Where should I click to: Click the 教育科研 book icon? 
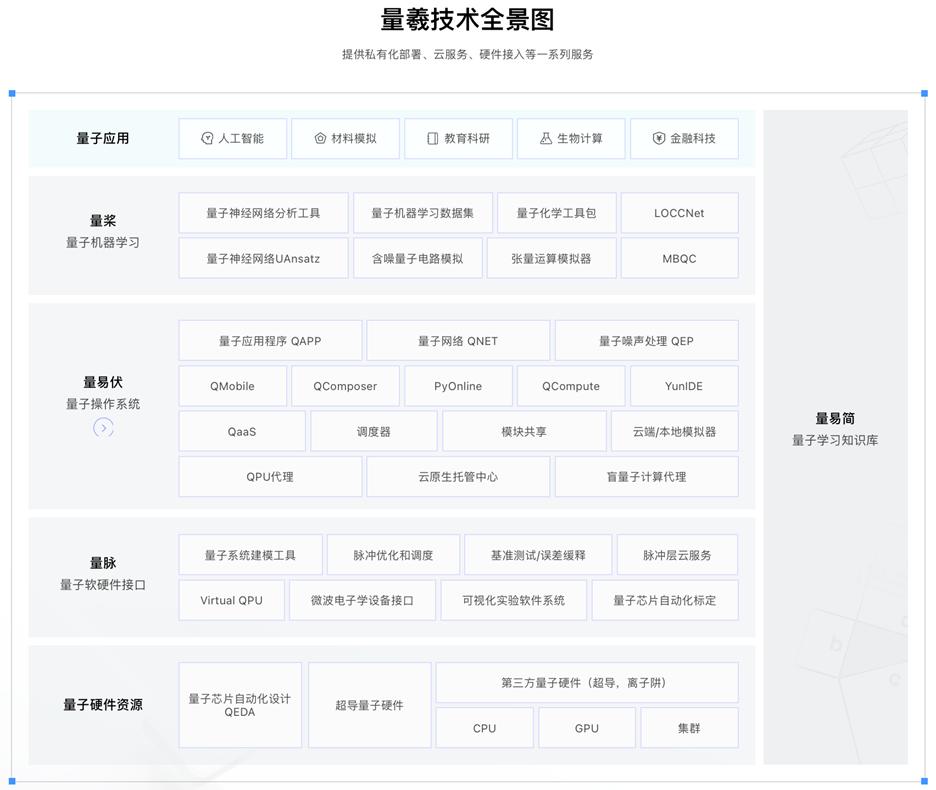(x=432, y=138)
